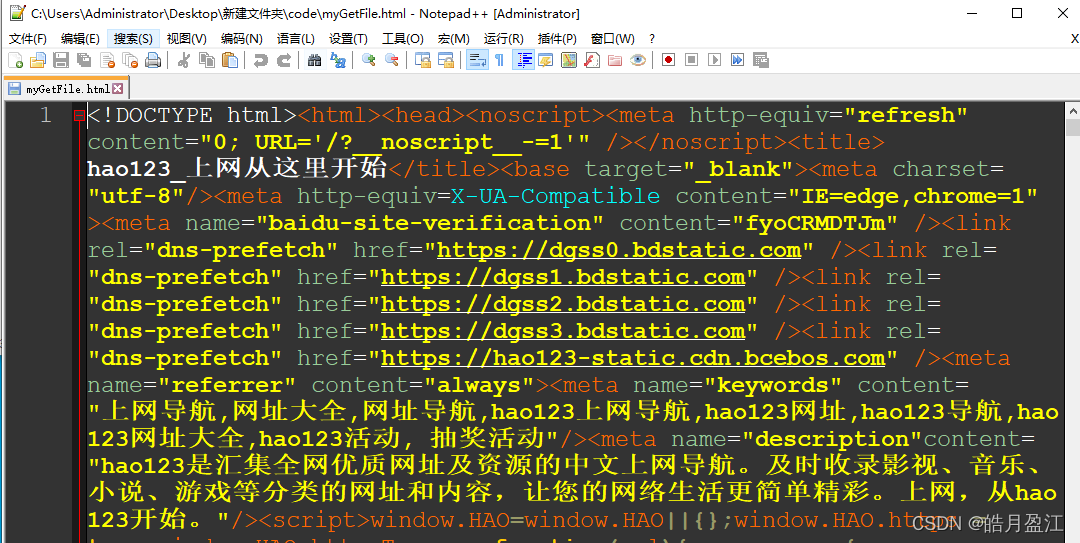Place cursor on "baidu-site-verification" text
1080x543 pixels.
(x=430, y=223)
